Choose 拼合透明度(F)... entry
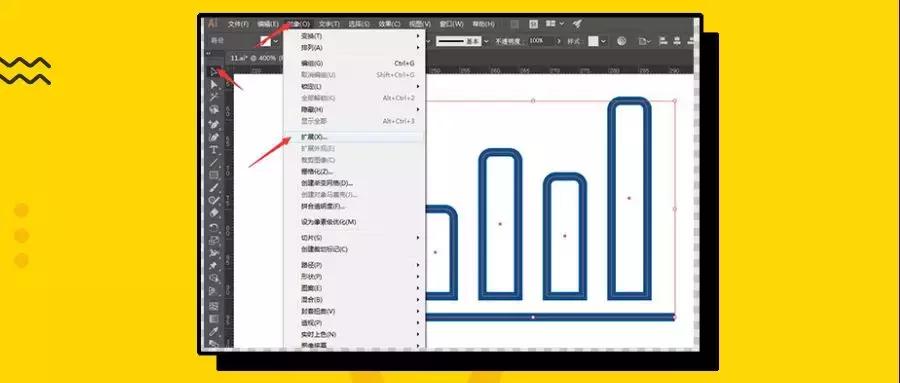900x383 pixels. tap(354, 206)
